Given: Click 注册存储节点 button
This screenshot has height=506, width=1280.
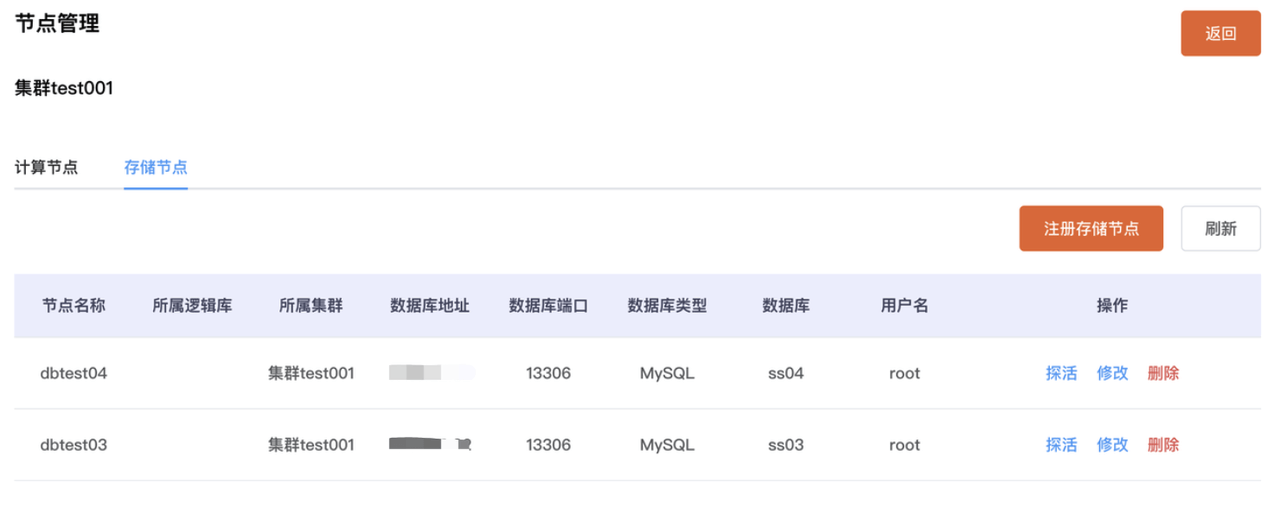Looking at the screenshot, I should tap(1091, 228).
